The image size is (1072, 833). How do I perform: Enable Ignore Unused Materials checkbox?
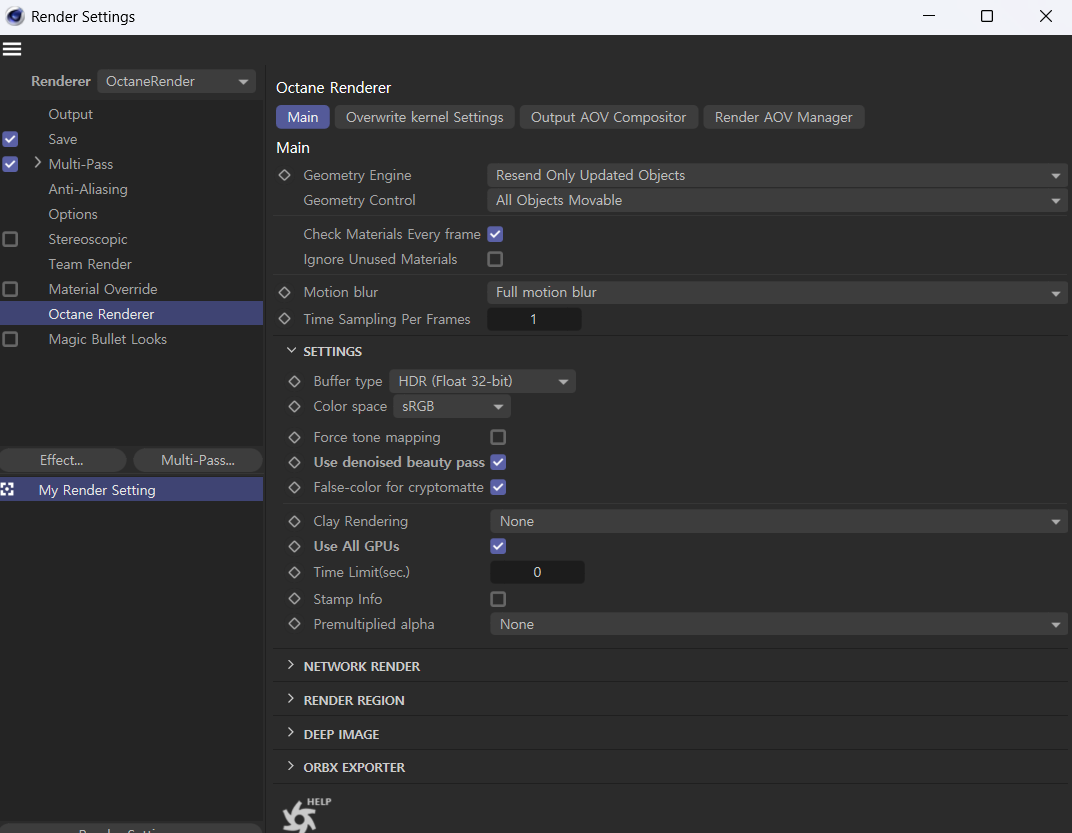495,259
